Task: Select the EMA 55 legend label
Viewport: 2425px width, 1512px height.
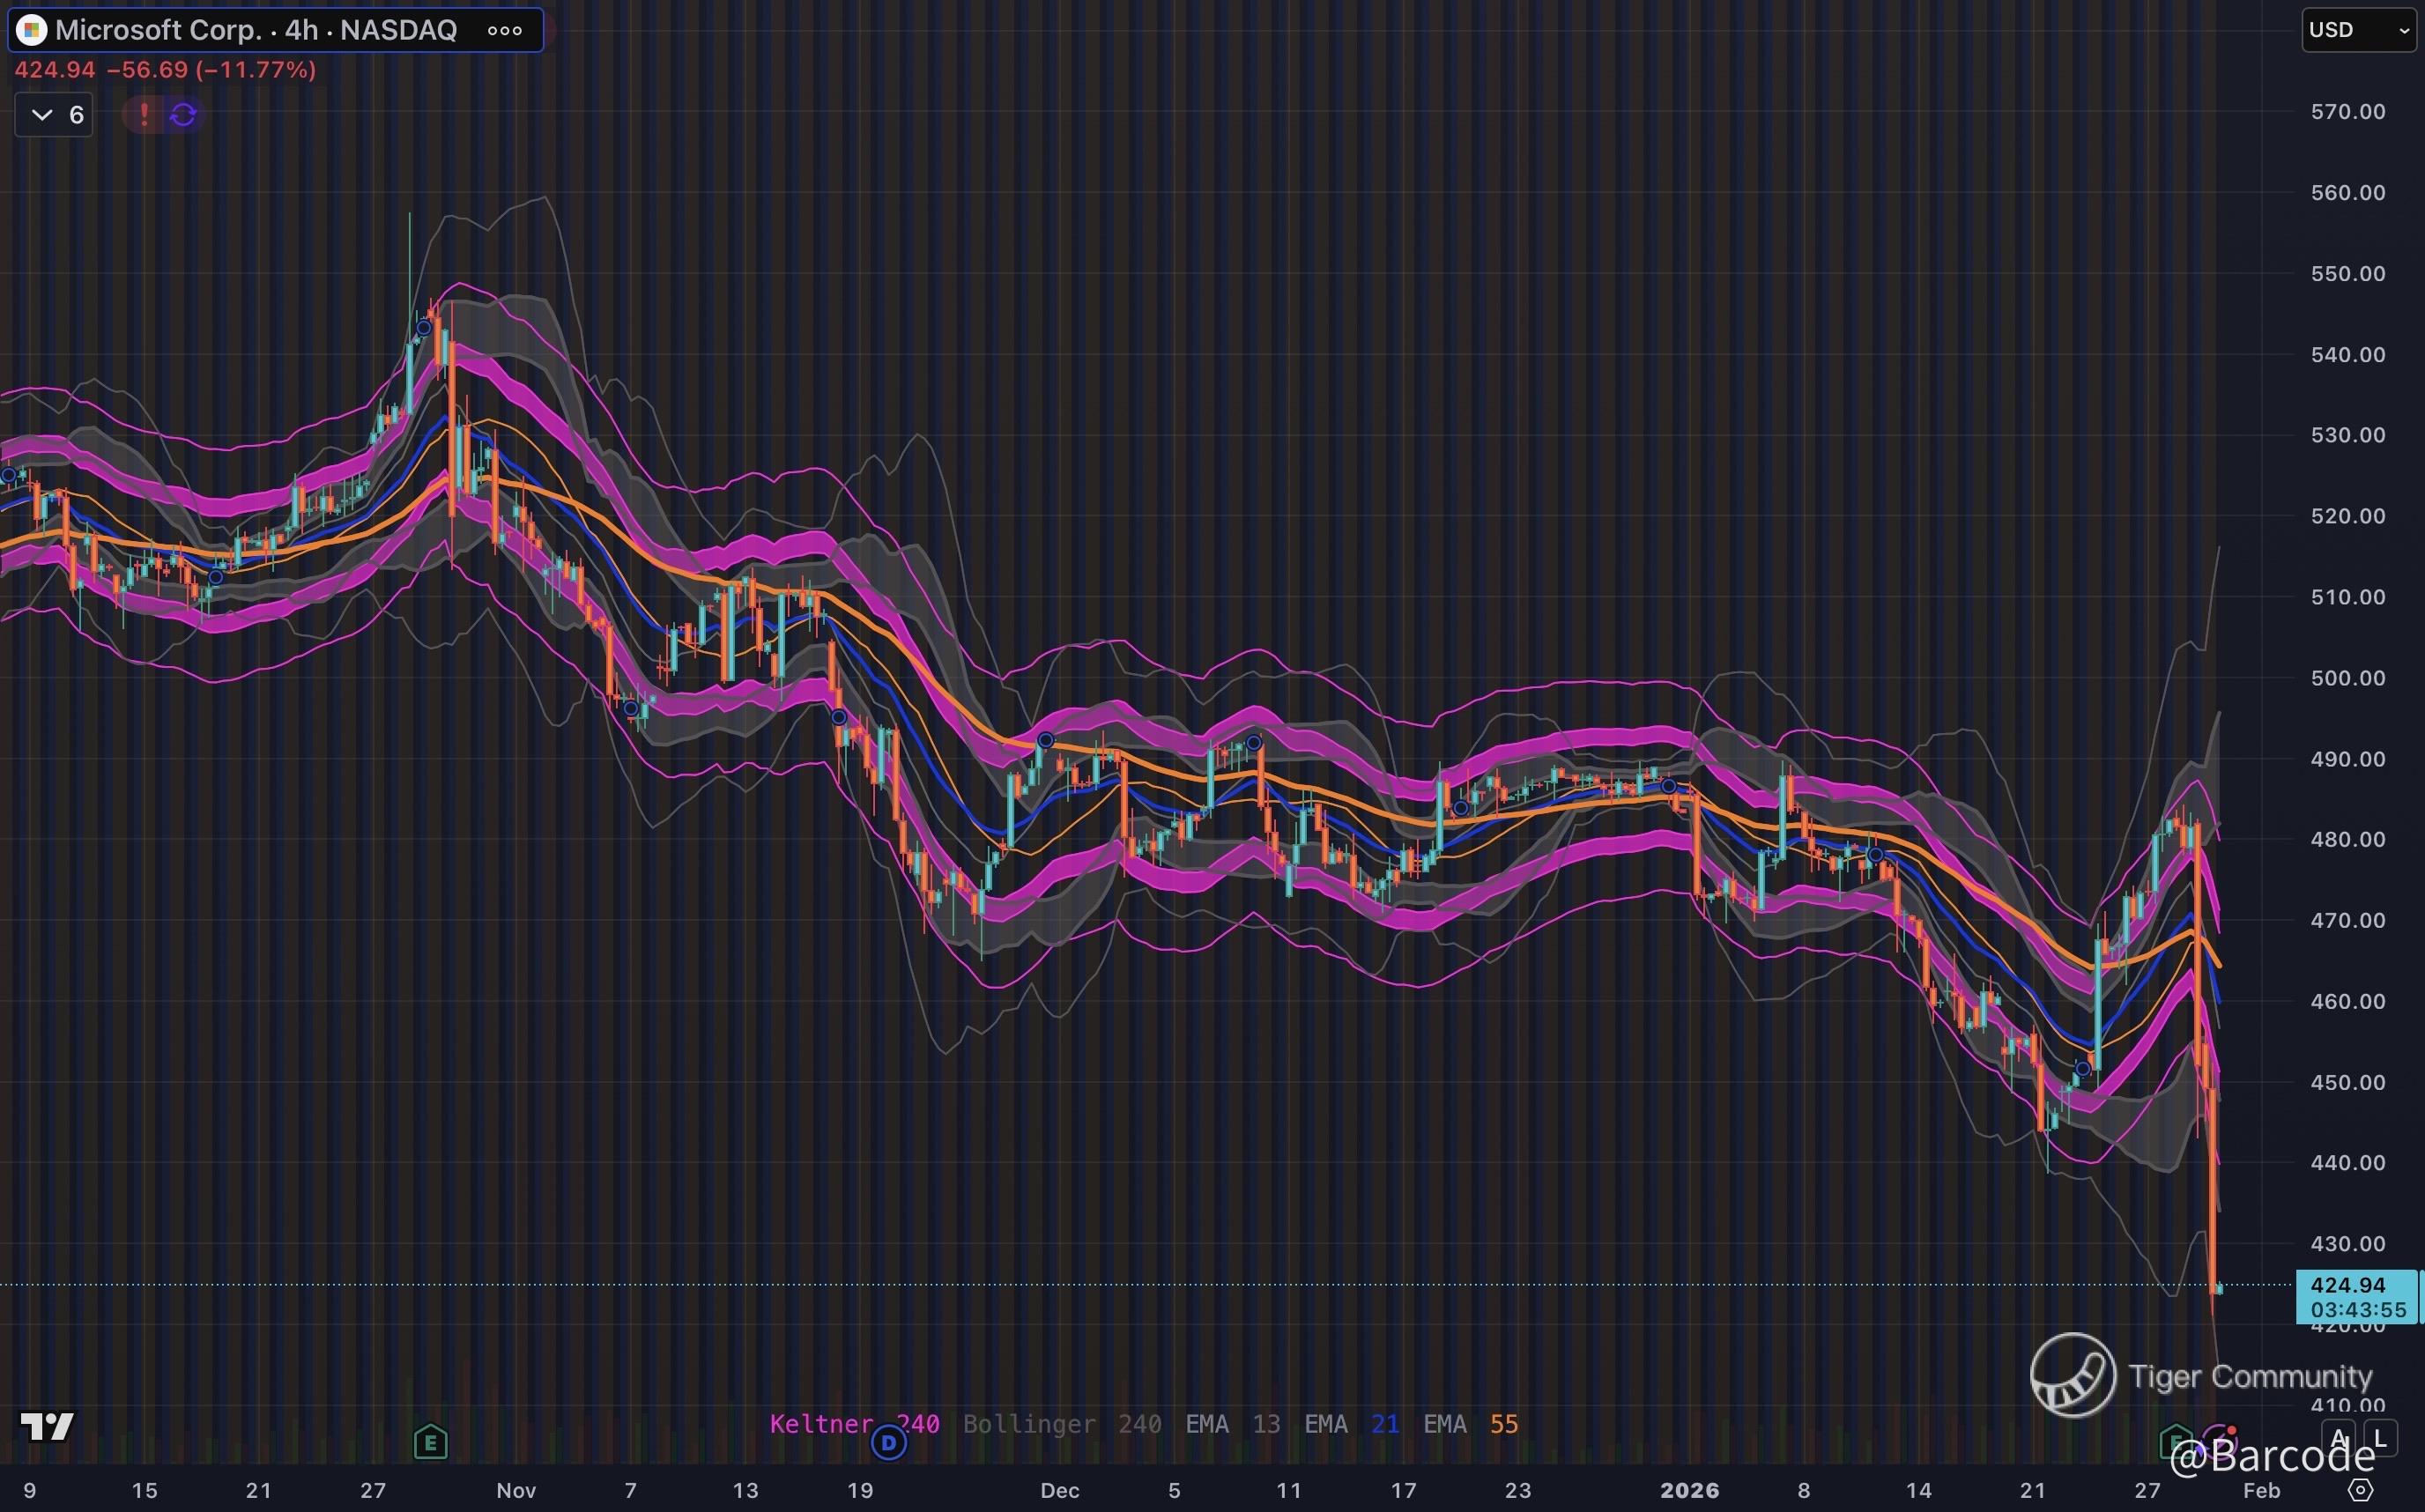Action: click(1470, 1423)
